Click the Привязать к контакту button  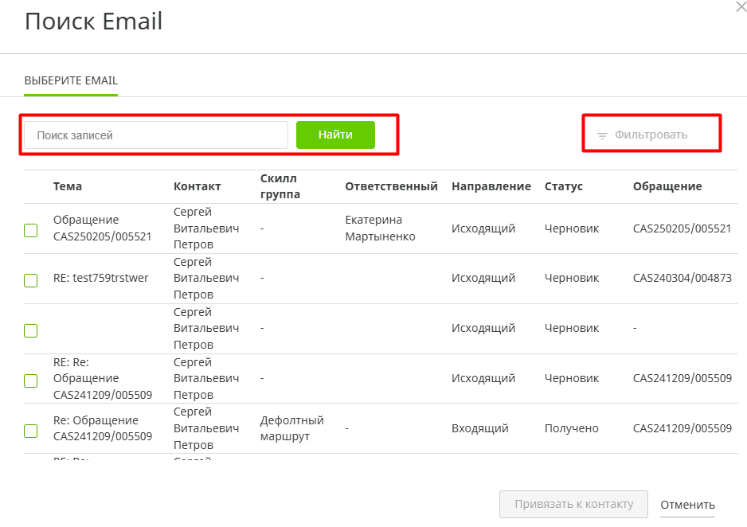point(573,504)
